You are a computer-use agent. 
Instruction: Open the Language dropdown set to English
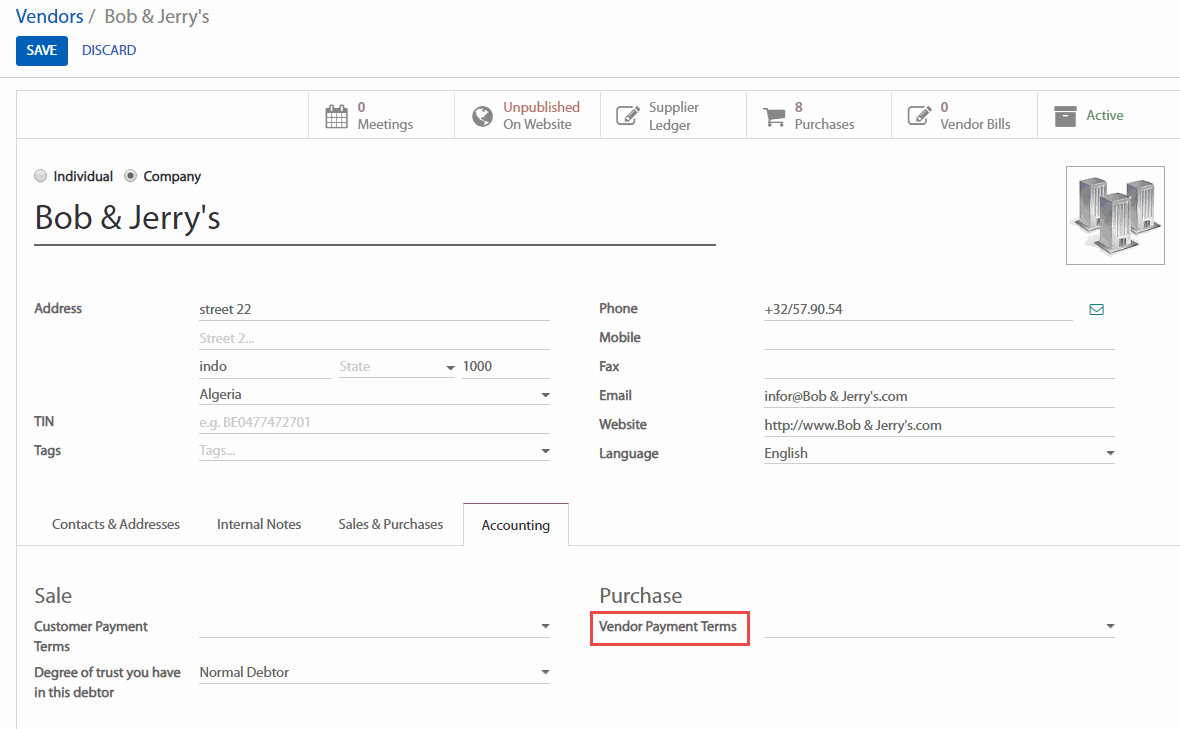click(x=1109, y=454)
